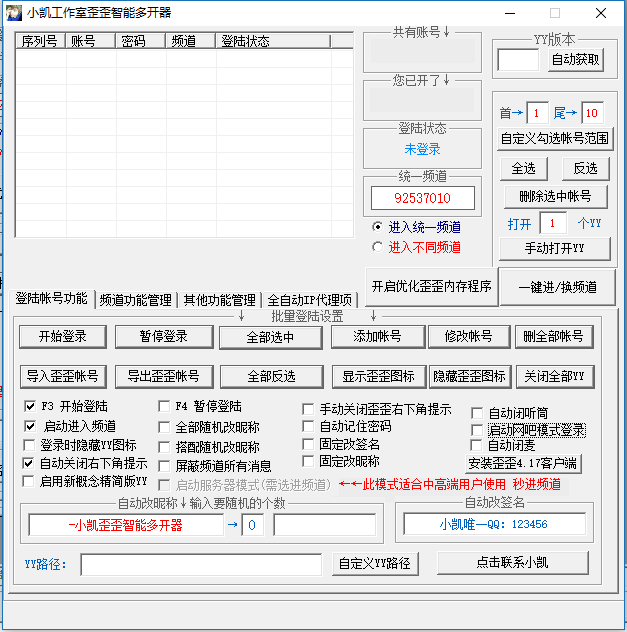Click 自定义勾选帐号范围 button
Screen dimensions: 627x632
click(x=554, y=139)
